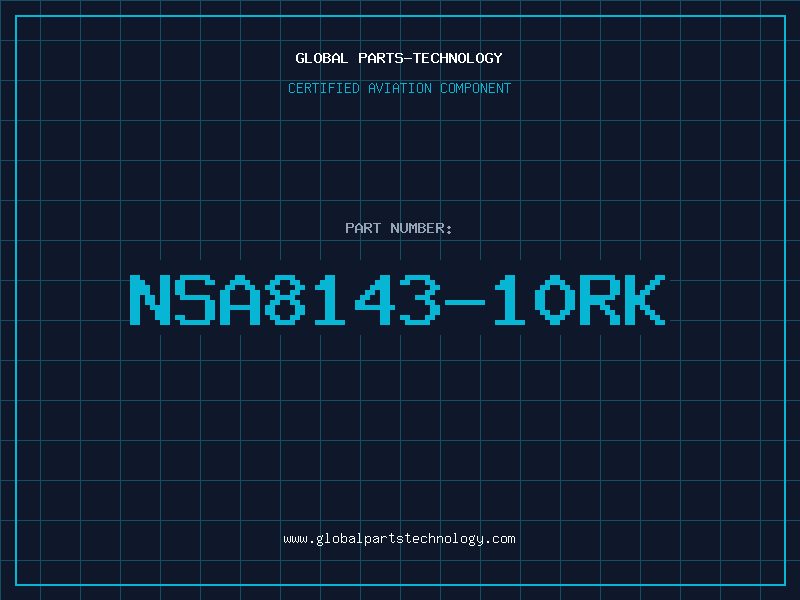This screenshot has height=600, width=800.
Task: Click the letter S in the part number
Action: [x=195, y=299]
